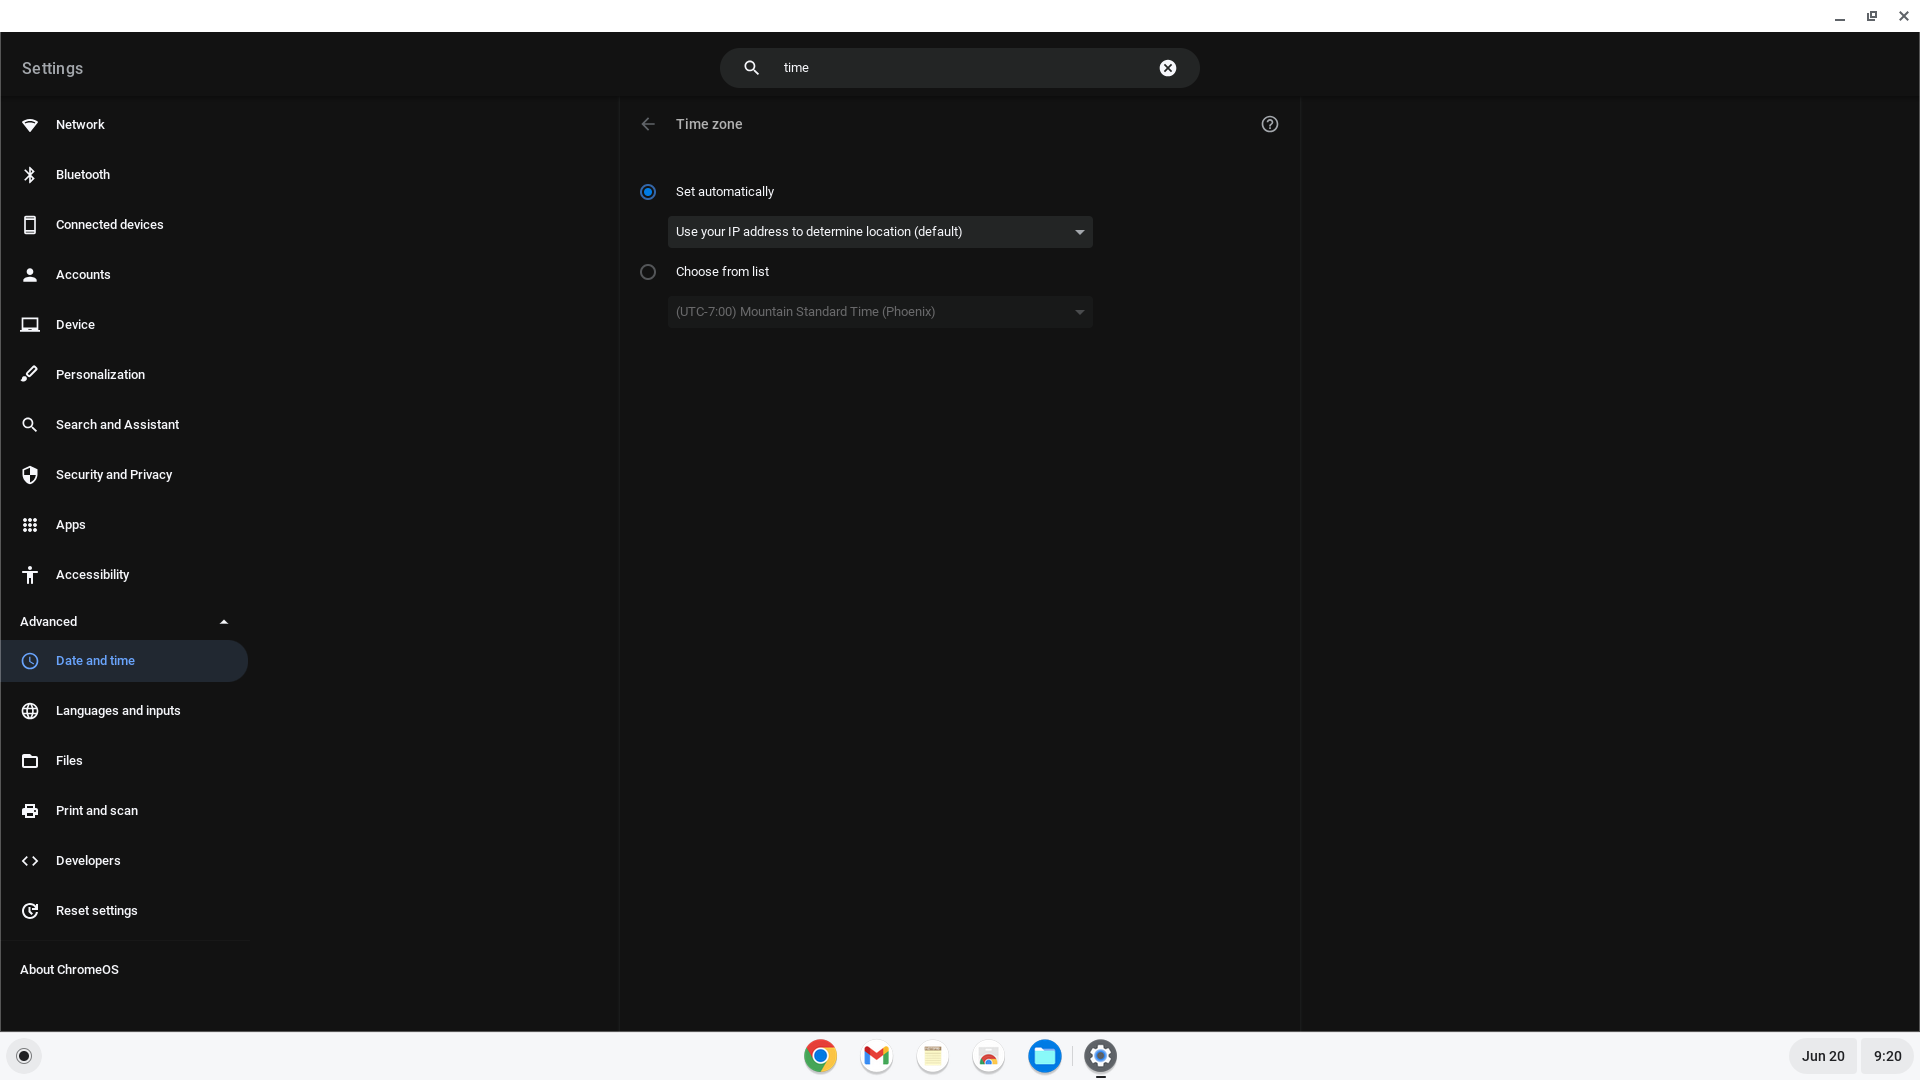Viewport: 1920px width, 1080px height.
Task: Click the Connected devices phone icon
Action: click(x=30, y=225)
